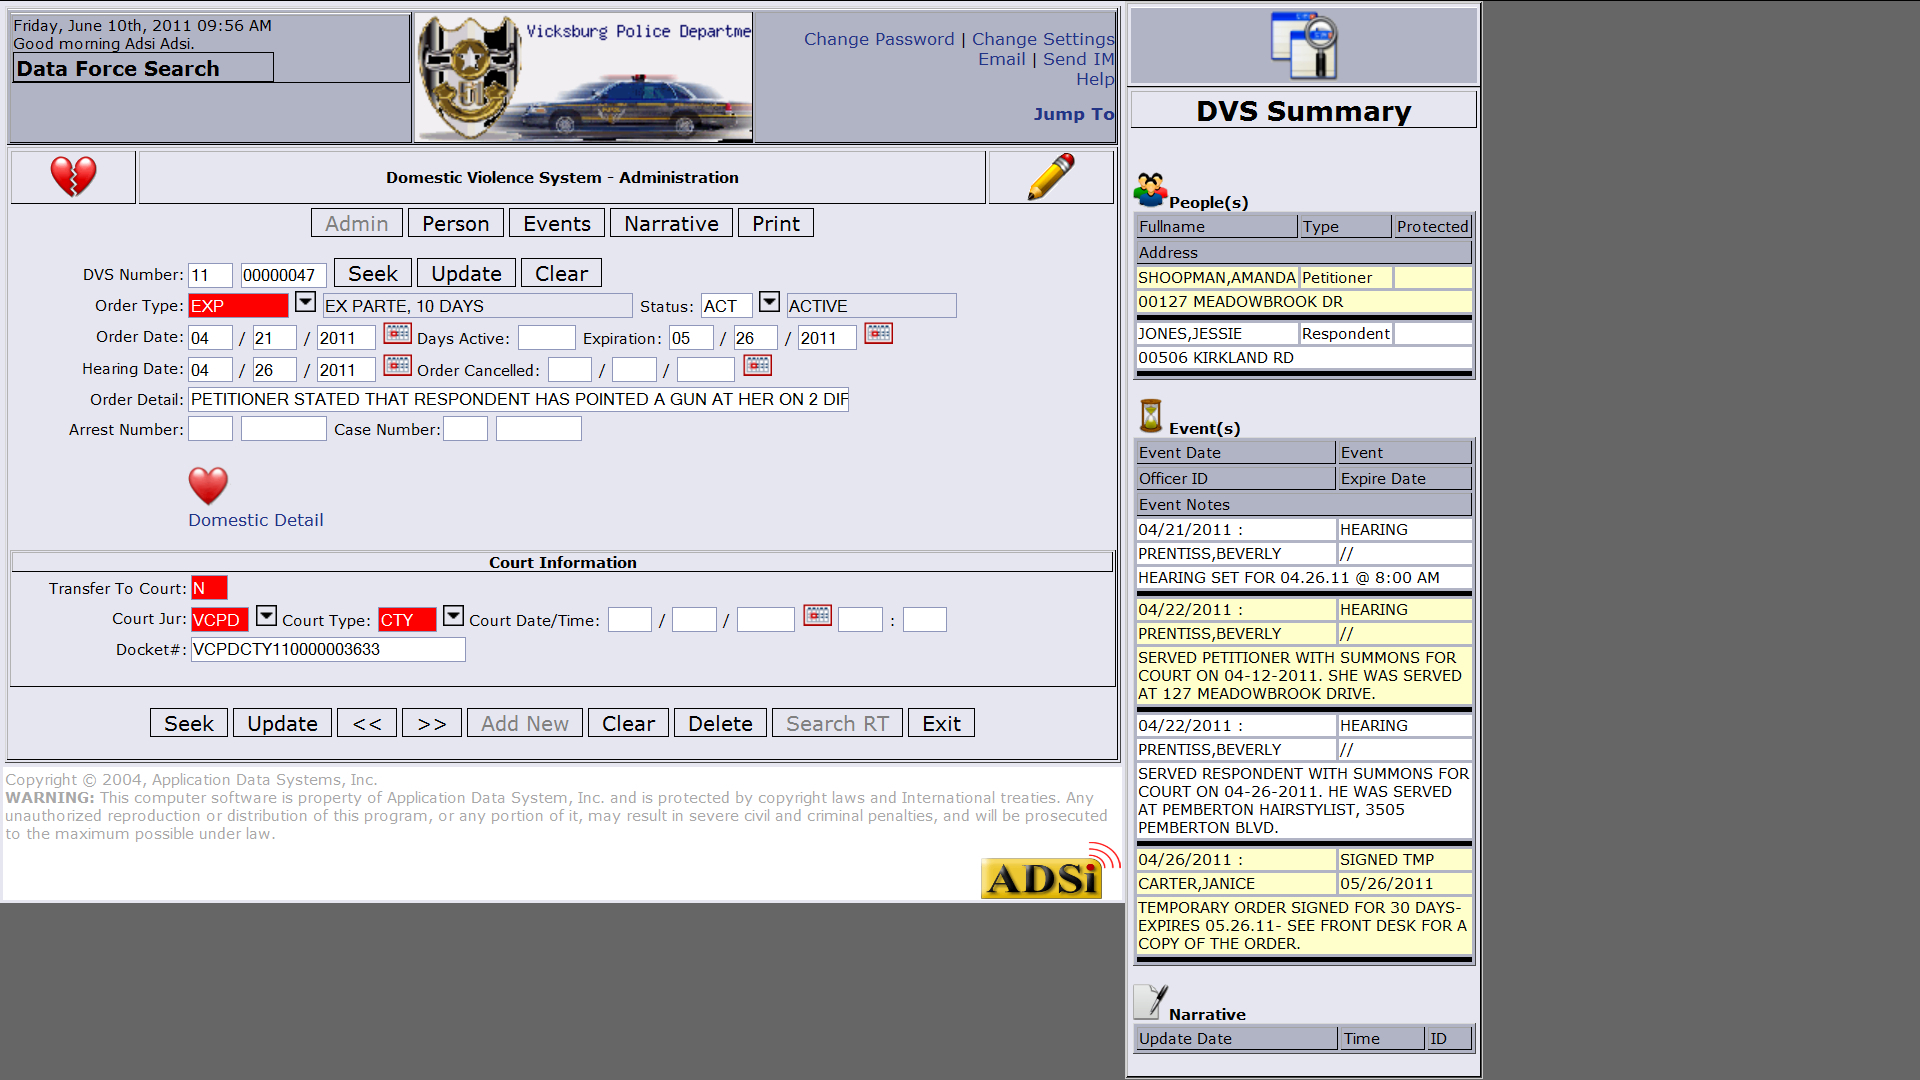The width and height of the screenshot is (1920, 1080).
Task: Switch to the Person tab
Action: [x=455, y=223]
